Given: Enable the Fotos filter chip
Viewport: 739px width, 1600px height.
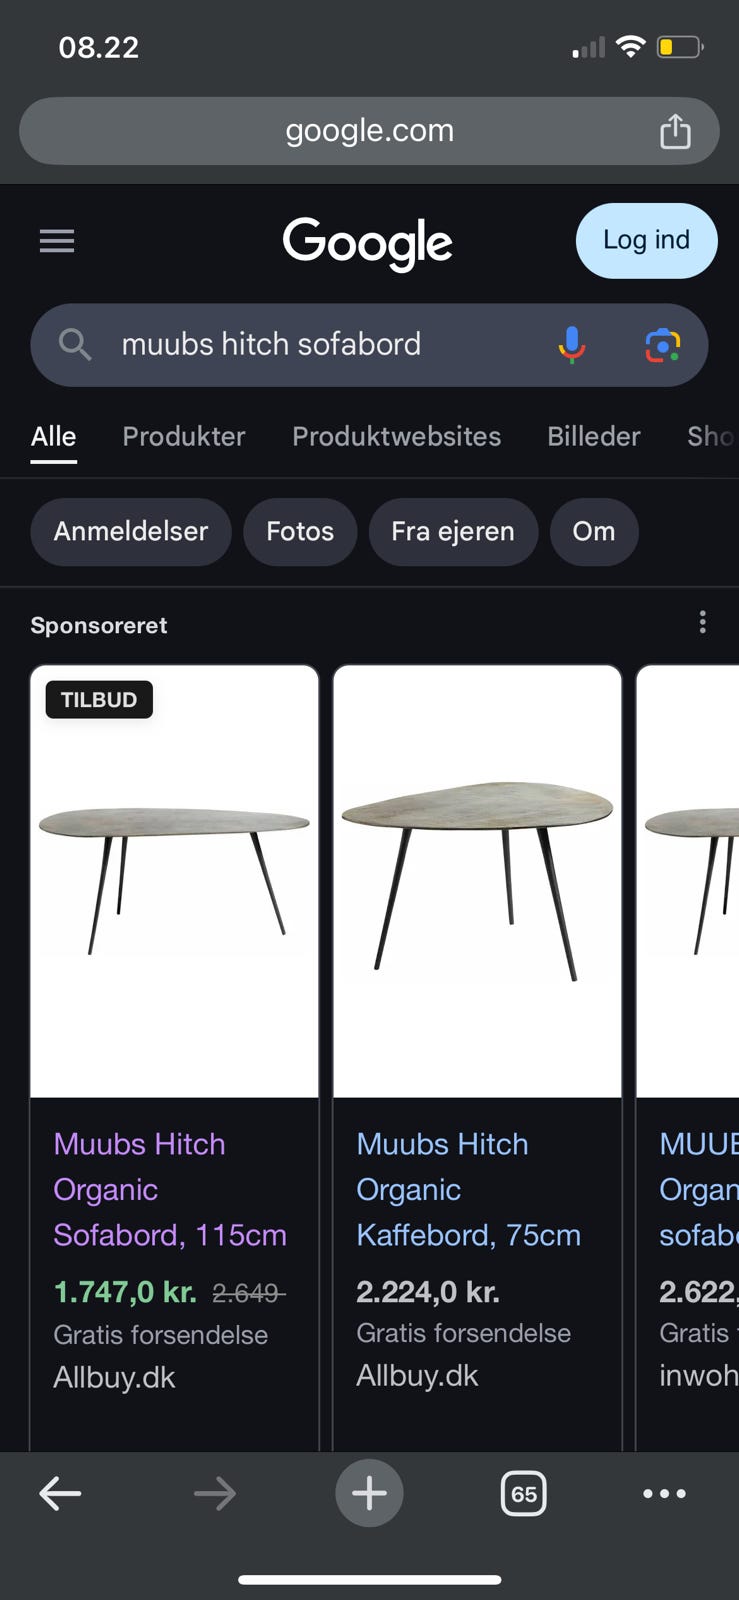Looking at the screenshot, I should 300,532.
